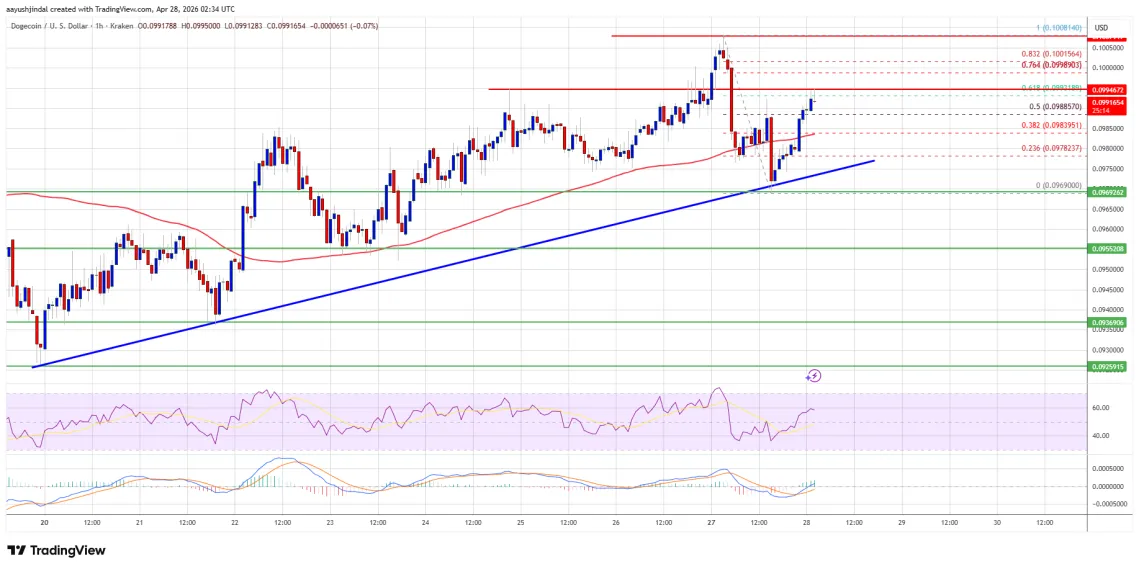Click date 29 on the time axis
This screenshot has height=569, width=1139.
pos(900,522)
